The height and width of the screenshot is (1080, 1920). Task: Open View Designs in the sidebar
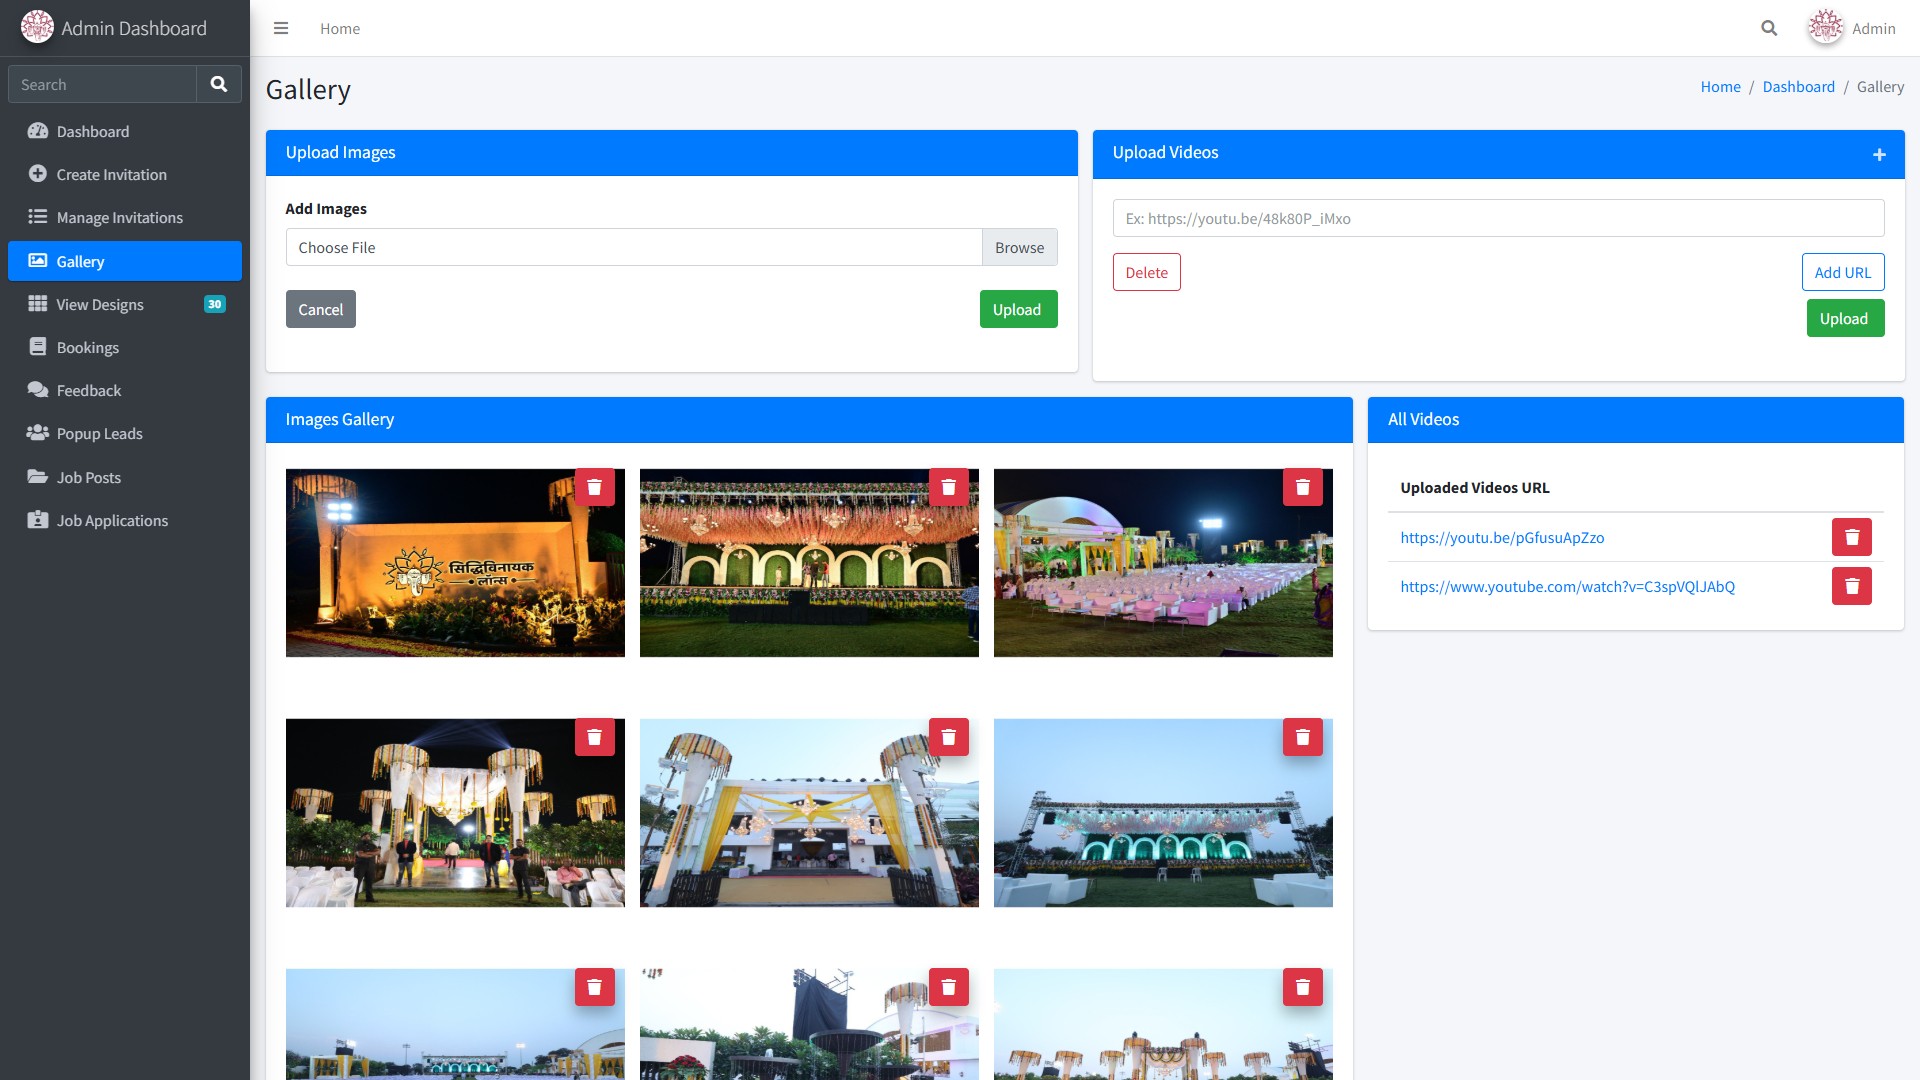[x=125, y=304]
